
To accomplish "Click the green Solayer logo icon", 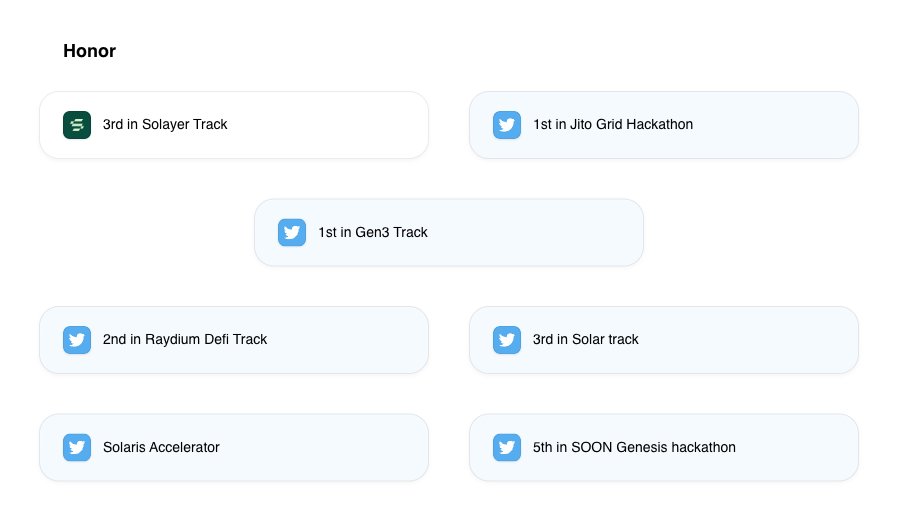I will click(x=77, y=125).
